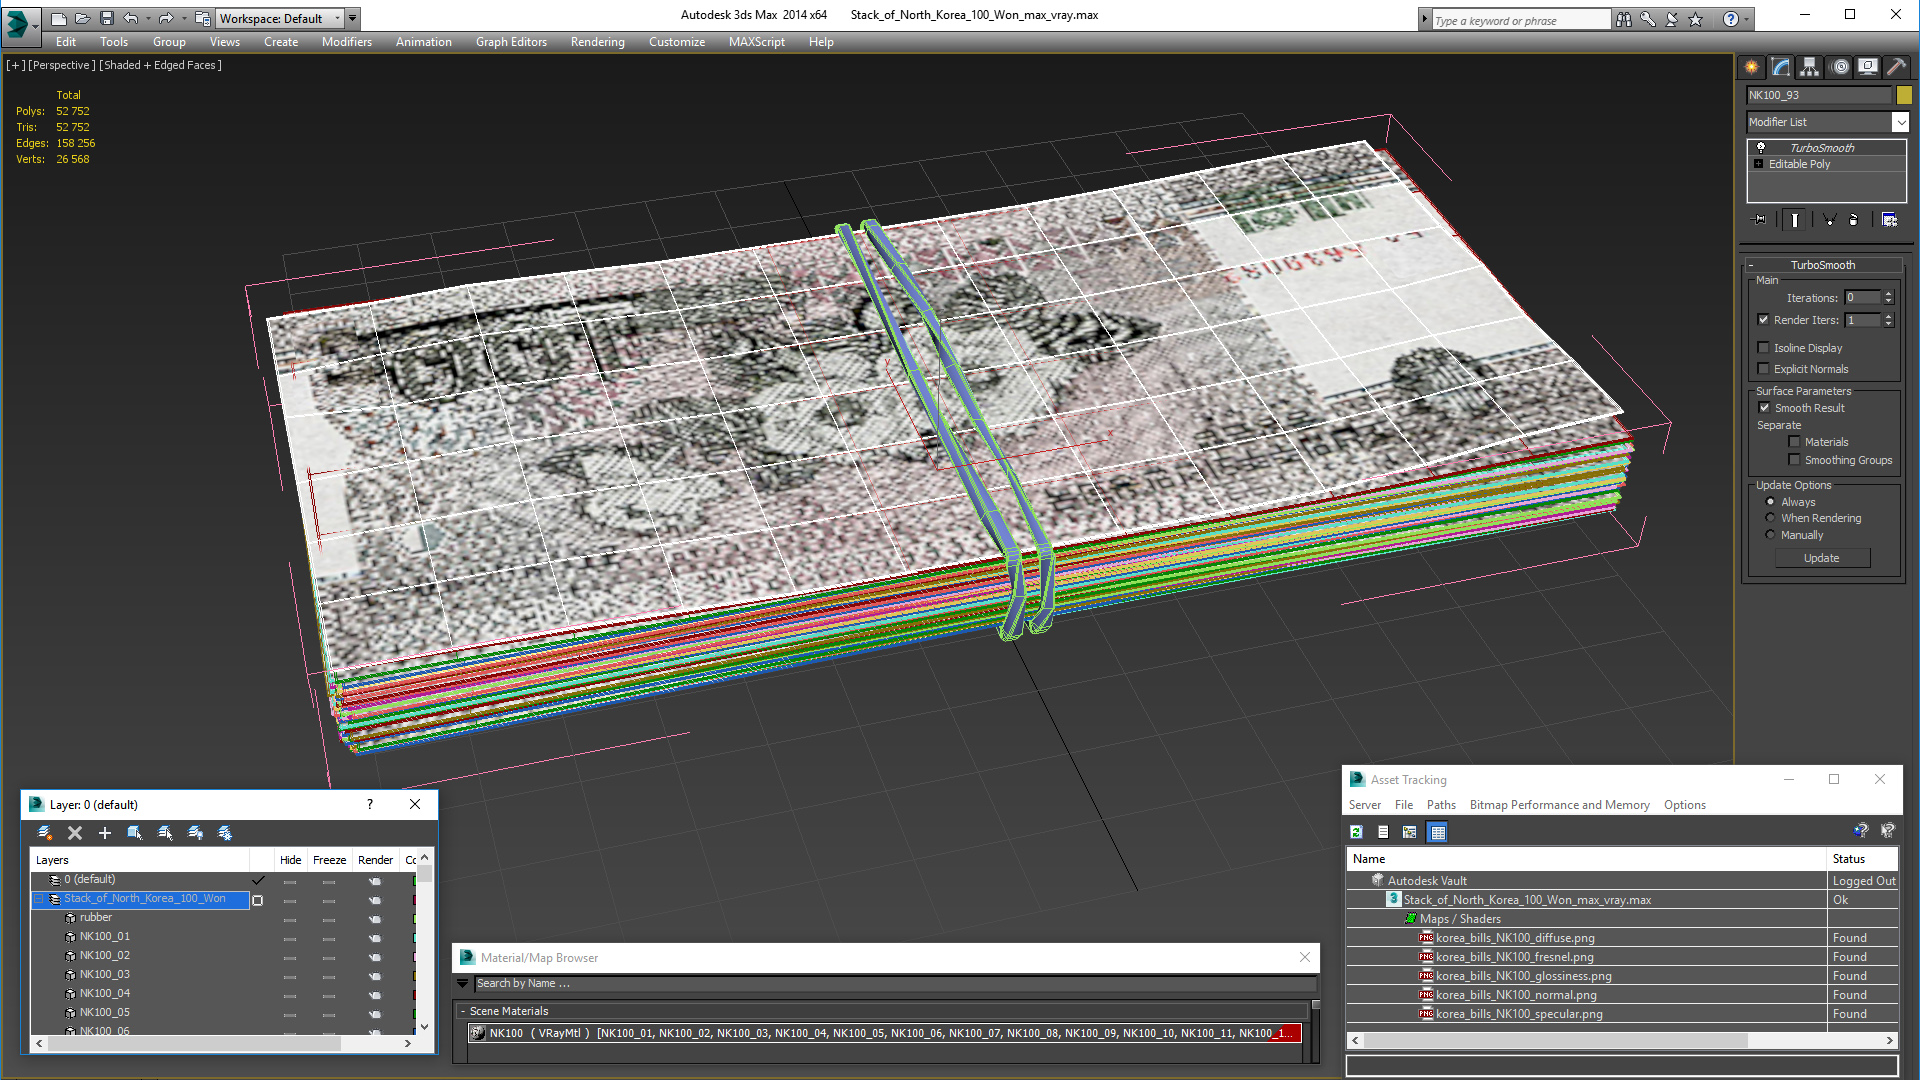Viewport: 1920px width, 1080px height.
Task: Click the binoculars search icon
Action: coord(1624,19)
